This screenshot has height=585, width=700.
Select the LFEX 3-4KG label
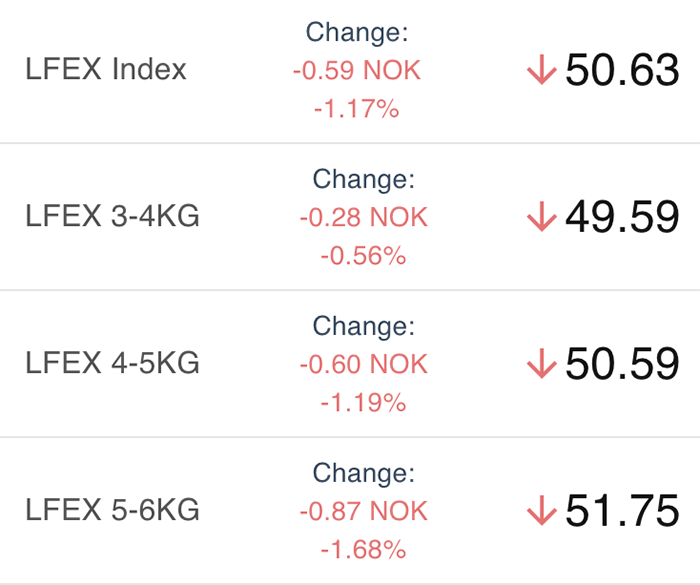point(112,216)
